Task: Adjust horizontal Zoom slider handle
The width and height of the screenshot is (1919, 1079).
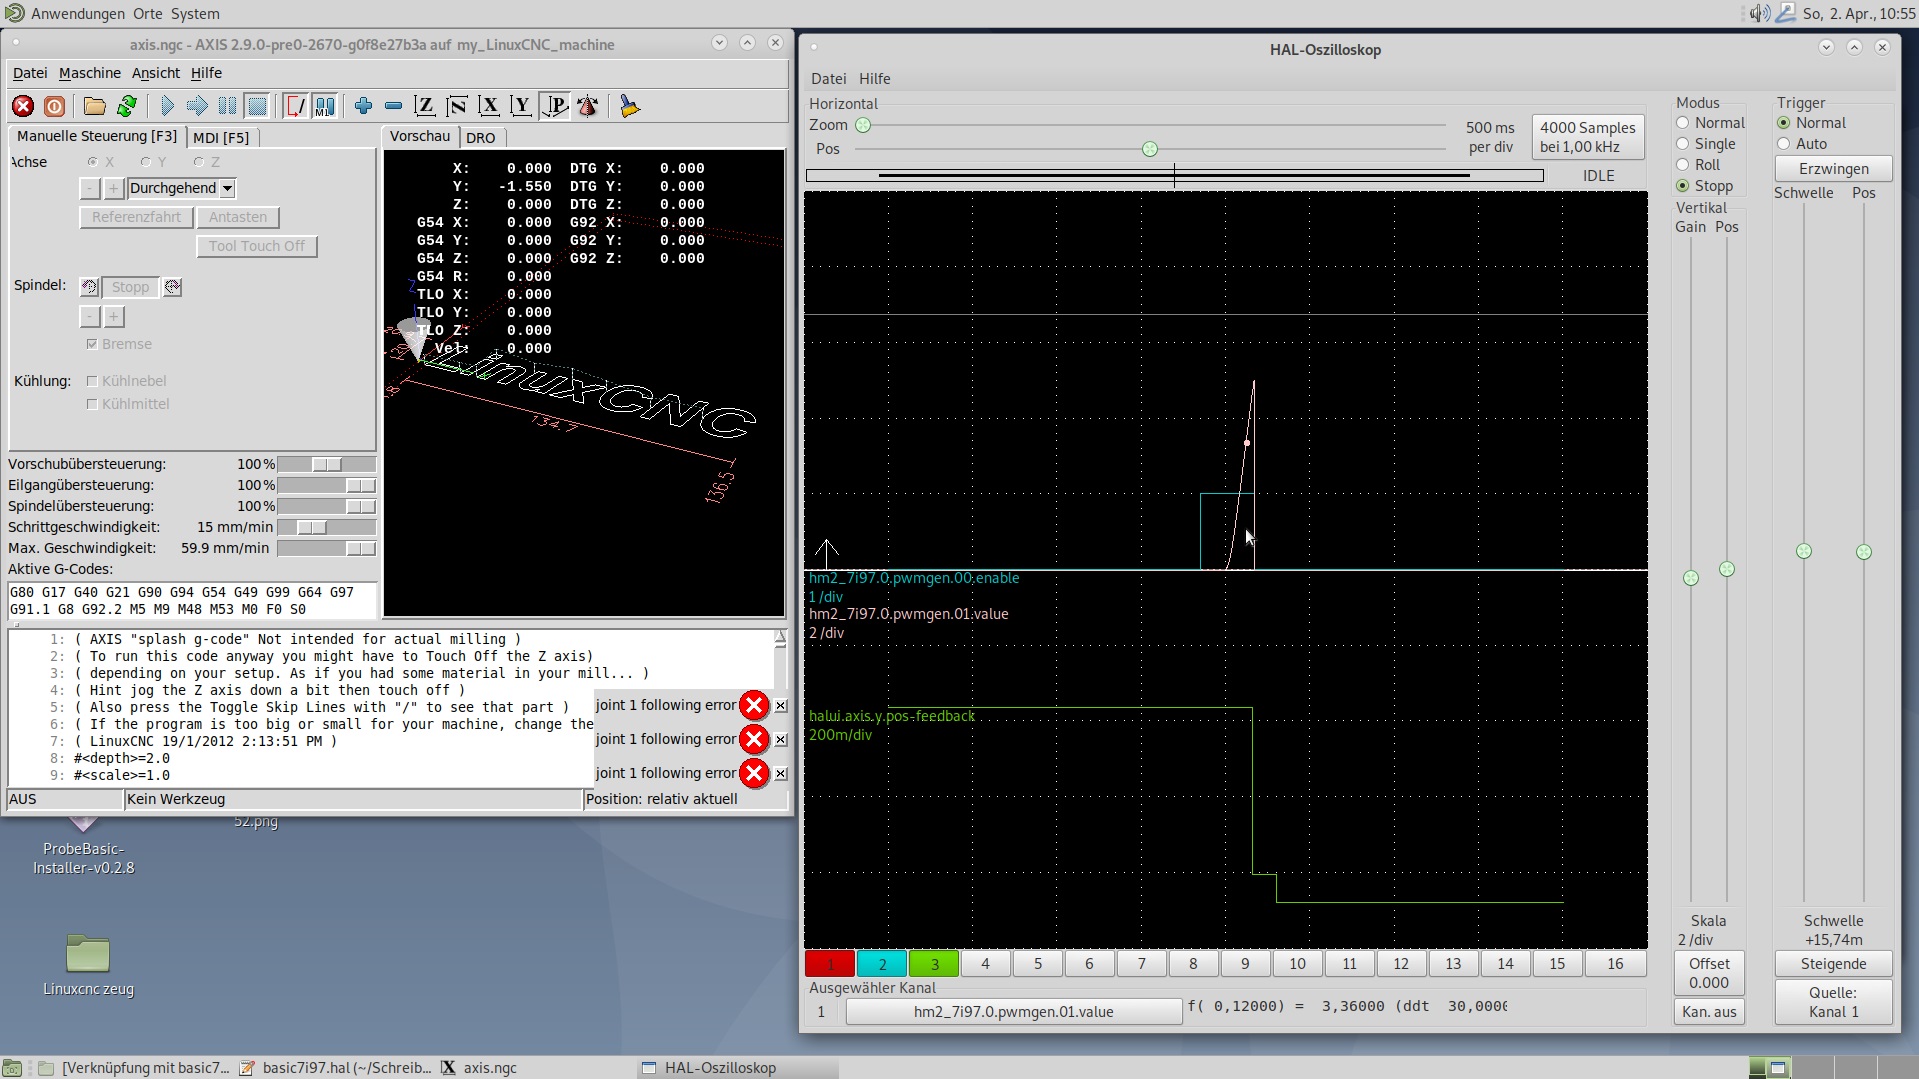Action: [863, 125]
